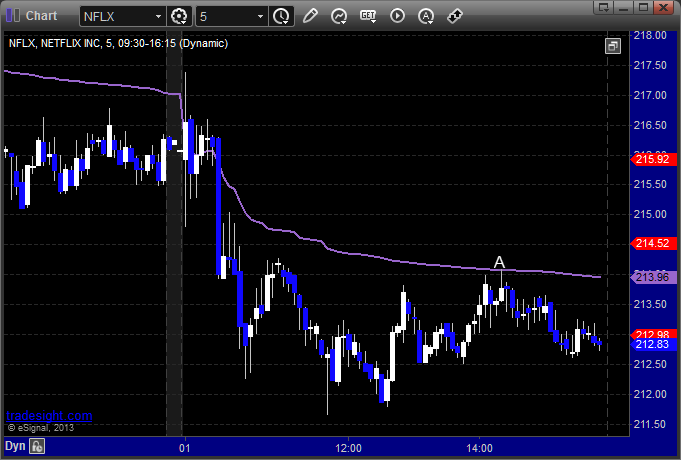Click the 217.50 price axis label
The image size is (681, 460).
[x=650, y=65]
